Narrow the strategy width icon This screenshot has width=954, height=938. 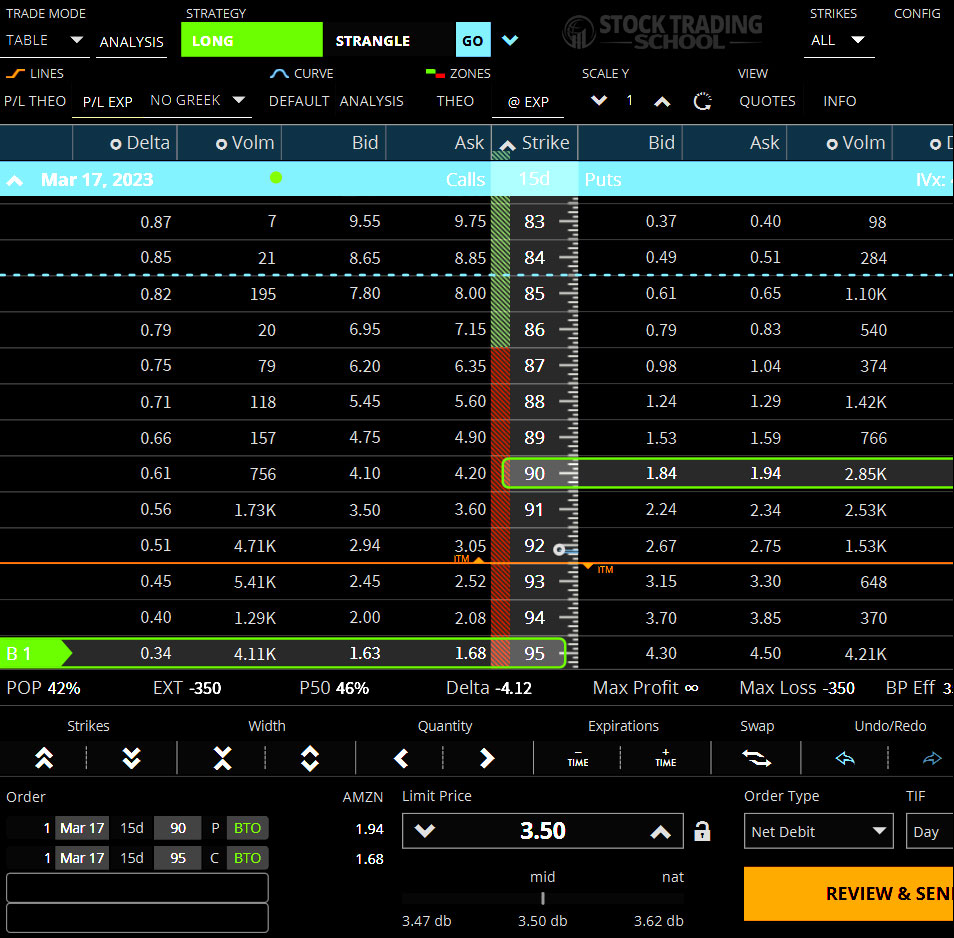pos(222,758)
